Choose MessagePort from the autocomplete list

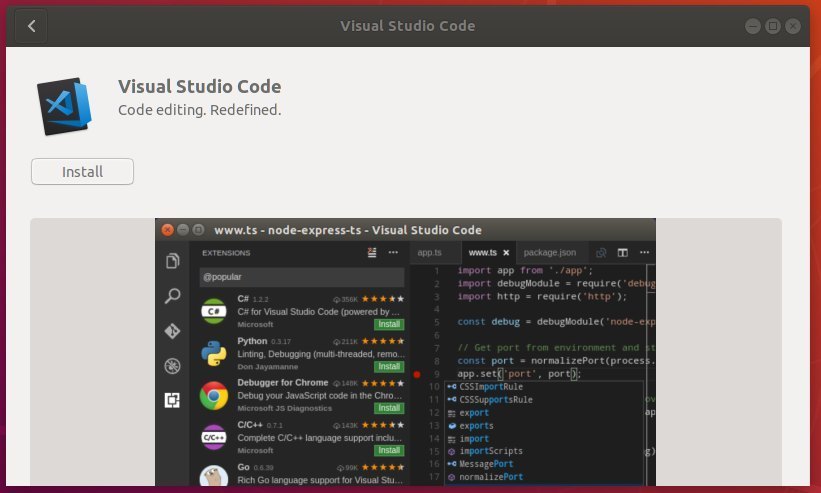tap(543, 464)
